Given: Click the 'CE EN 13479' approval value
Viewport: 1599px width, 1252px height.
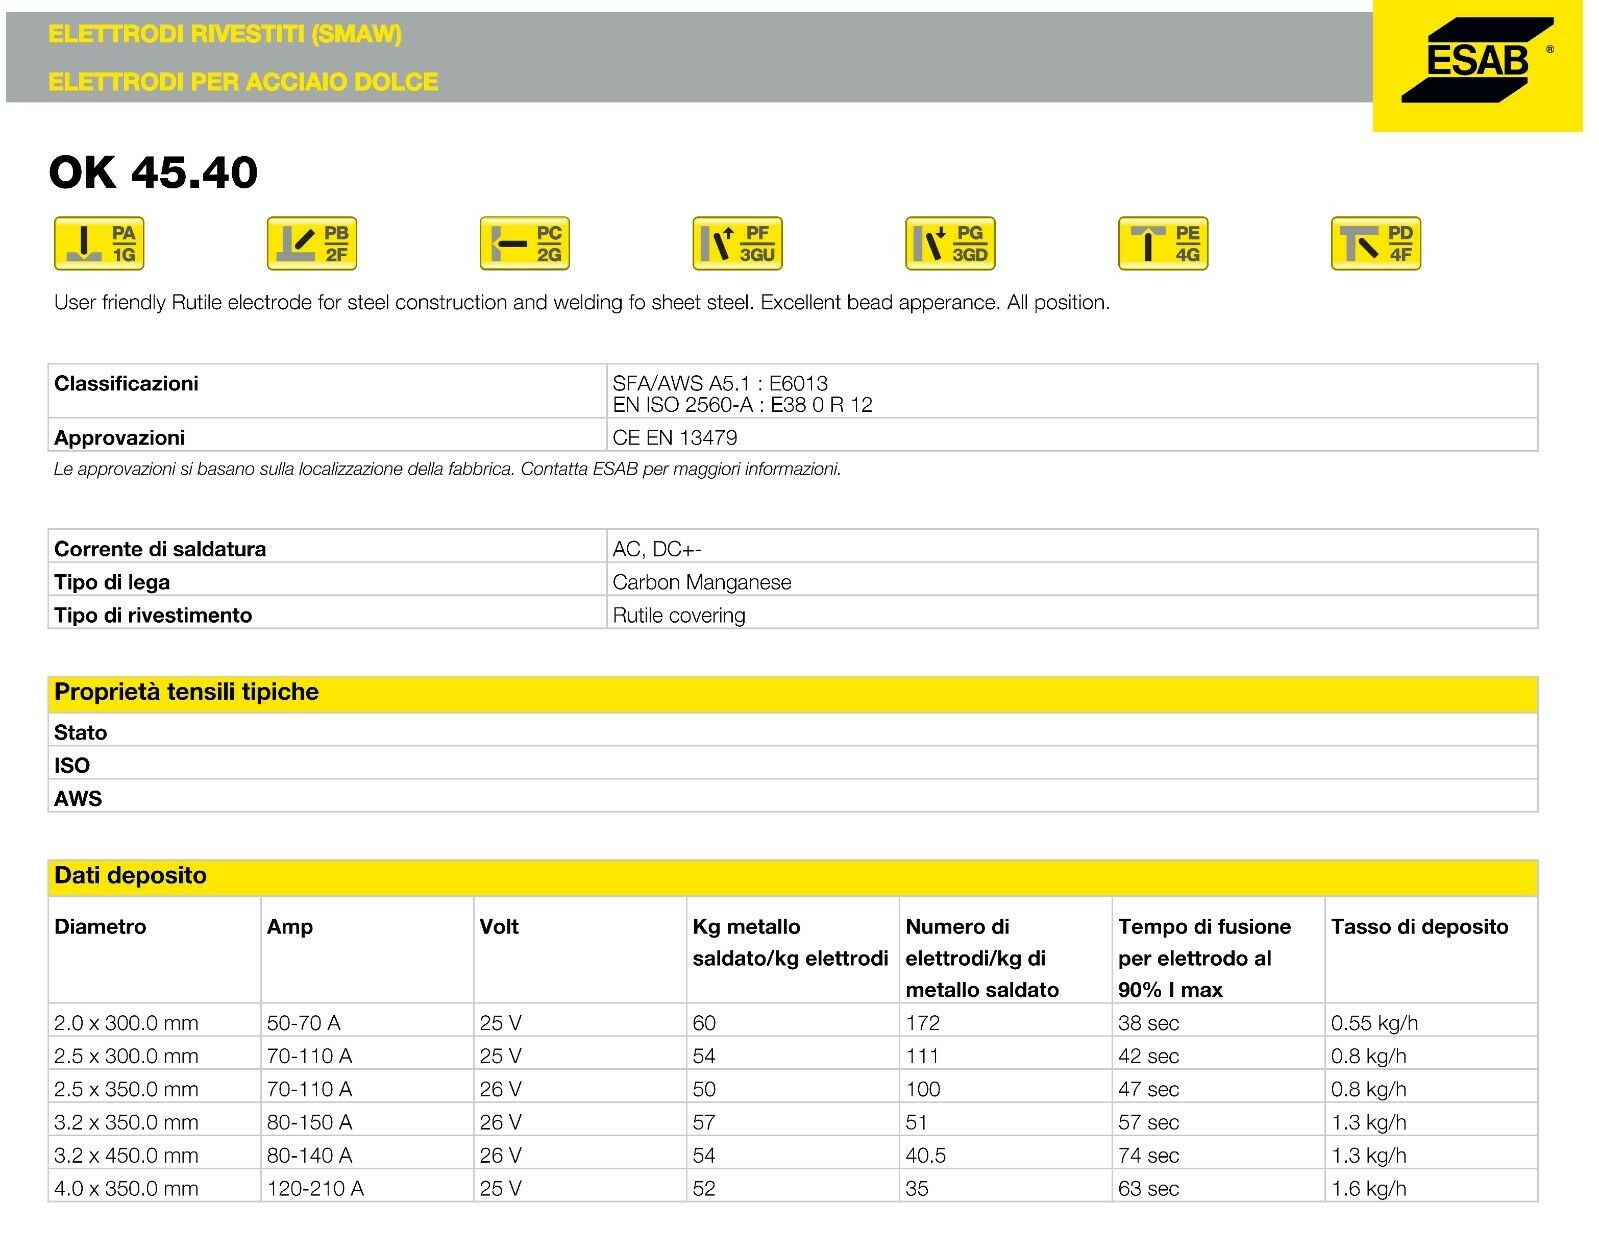Looking at the screenshot, I should click(x=675, y=437).
